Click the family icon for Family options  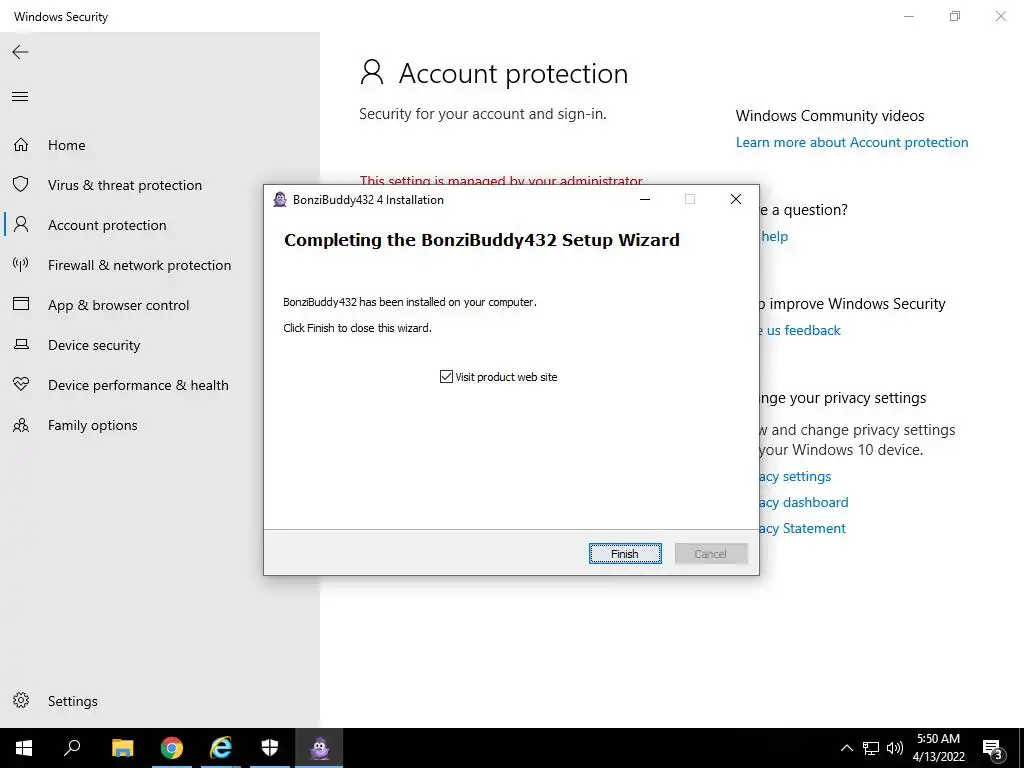pyautogui.click(x=21, y=425)
